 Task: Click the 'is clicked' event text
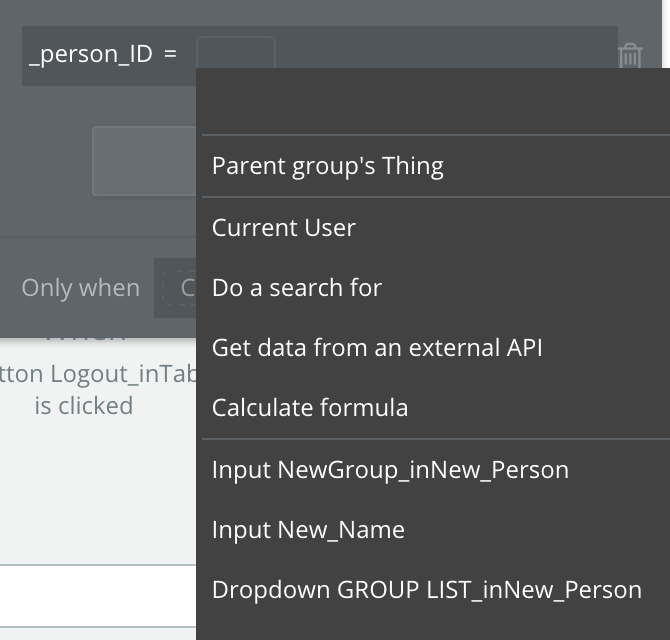click(84, 406)
